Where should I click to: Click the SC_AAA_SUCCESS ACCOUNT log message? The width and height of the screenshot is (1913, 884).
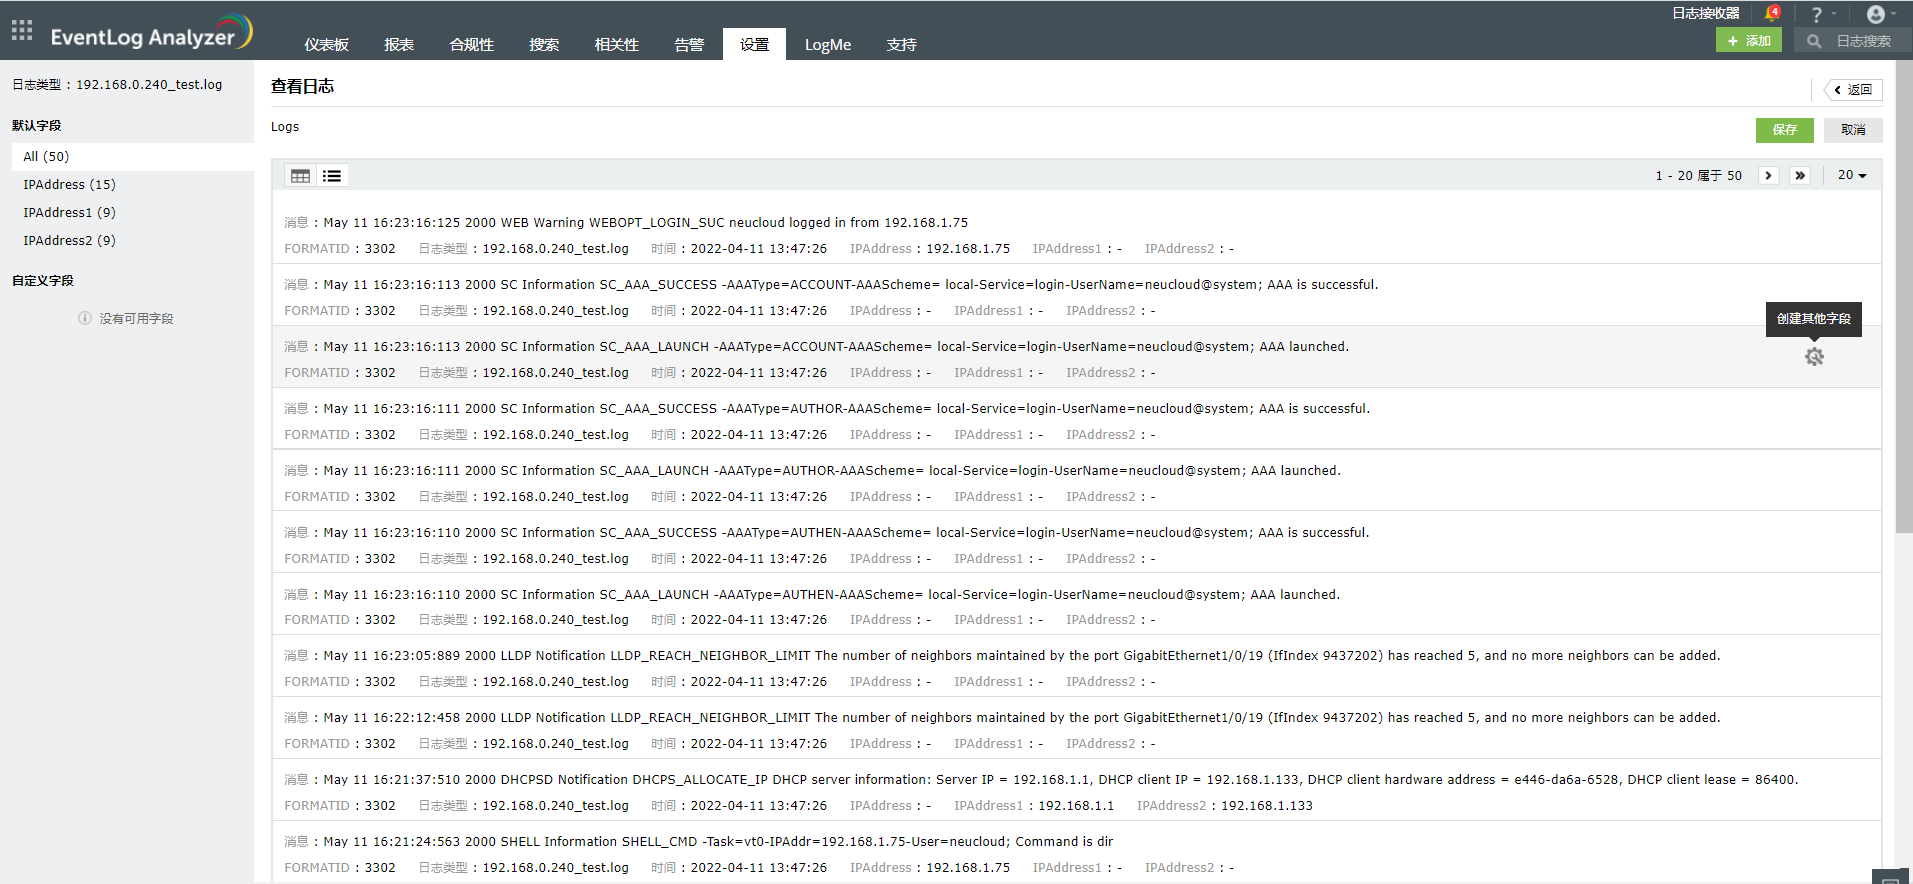tap(851, 285)
